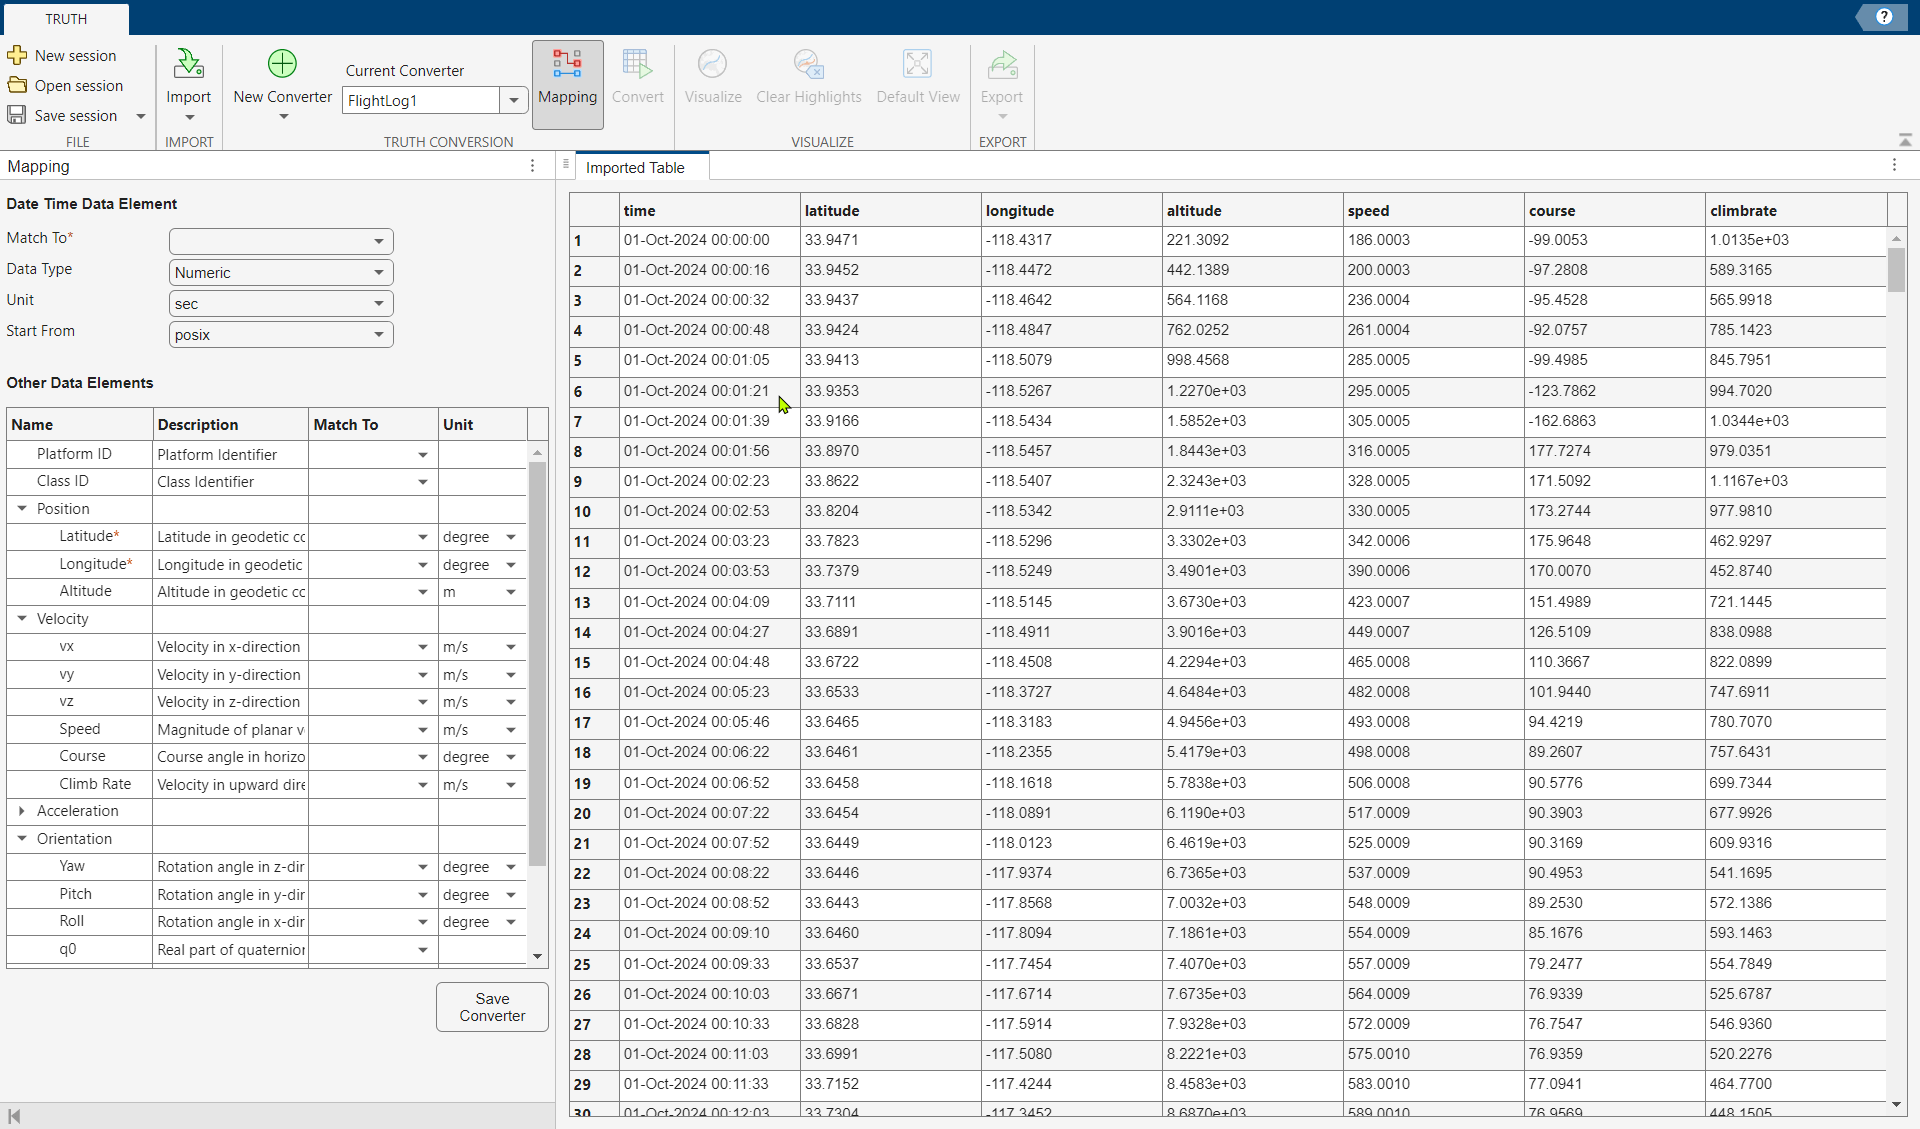Viewport: 1920px width, 1129px height.
Task: Open the Current Converter FlightLog1 dropdown
Action: (x=513, y=100)
